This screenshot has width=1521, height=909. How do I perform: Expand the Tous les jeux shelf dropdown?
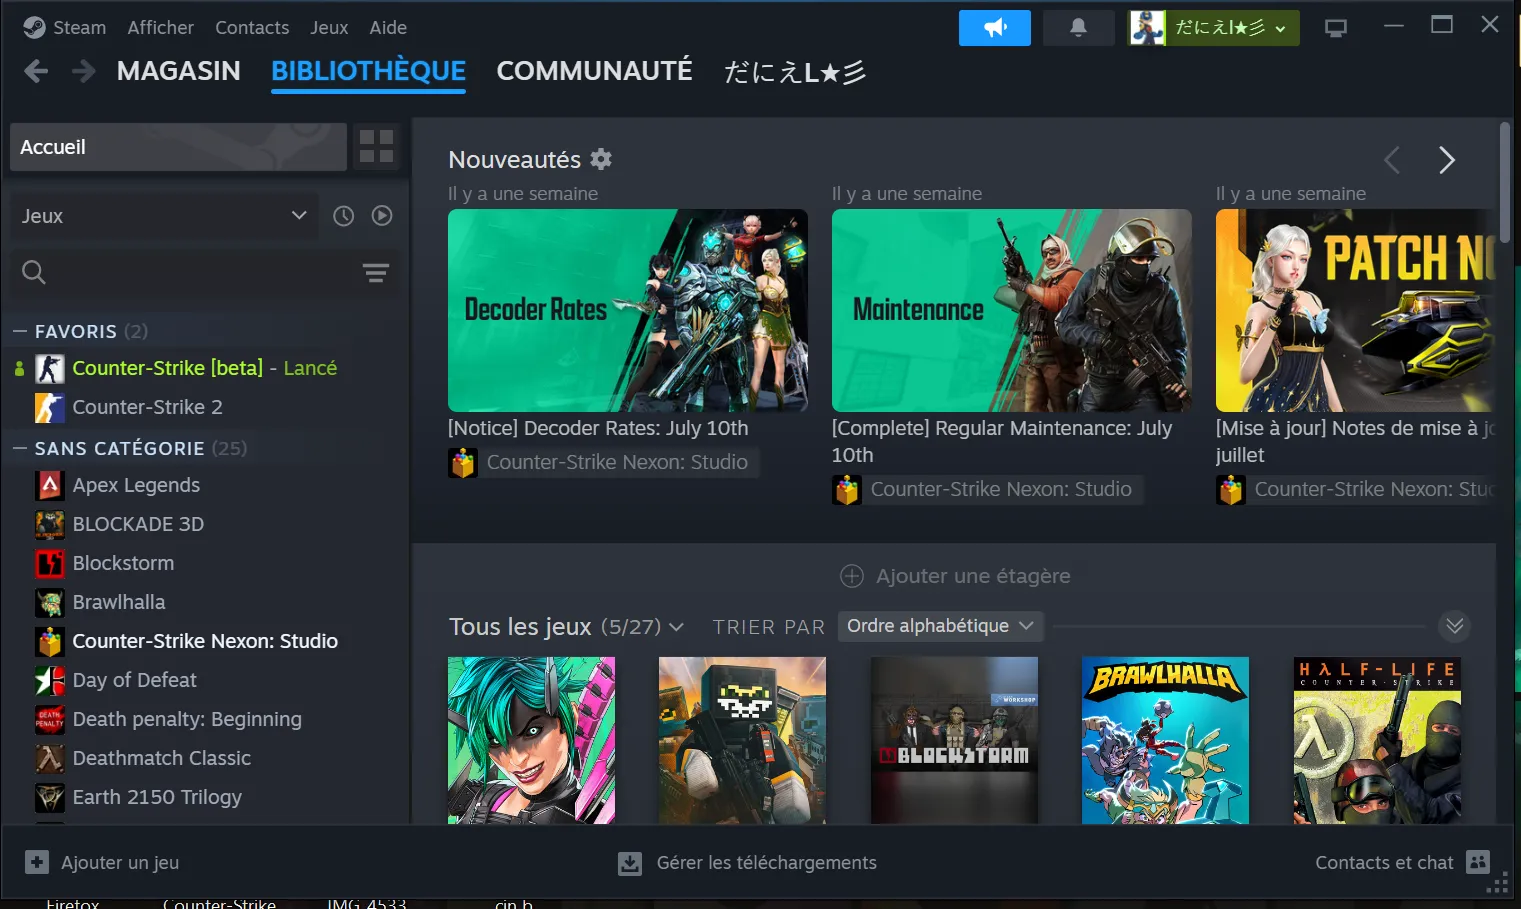(677, 627)
